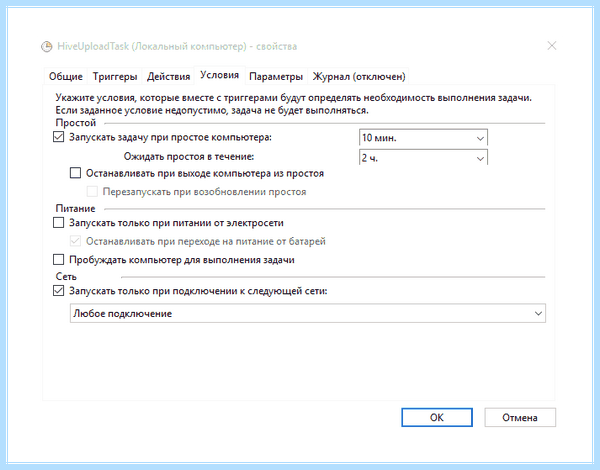Click the Сеть section heading
Image resolution: width=600 pixels, height=470 pixels.
click(x=66, y=276)
